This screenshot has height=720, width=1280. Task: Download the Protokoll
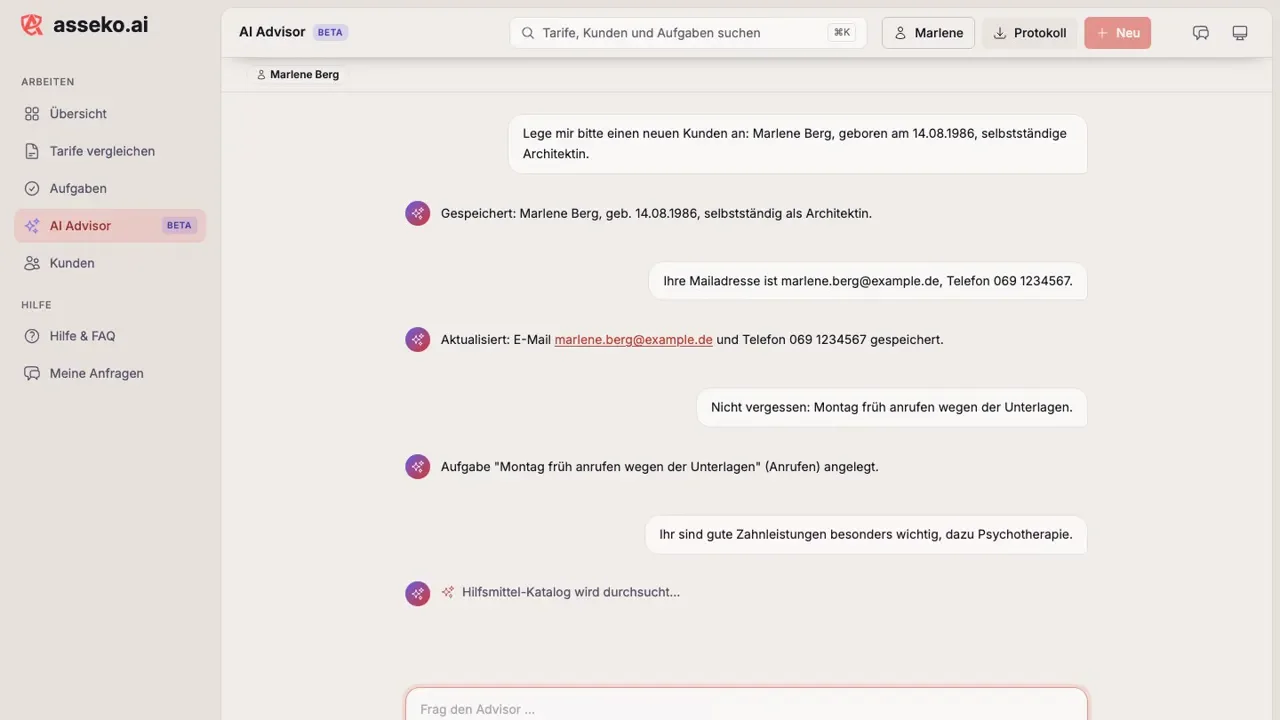click(x=1029, y=33)
